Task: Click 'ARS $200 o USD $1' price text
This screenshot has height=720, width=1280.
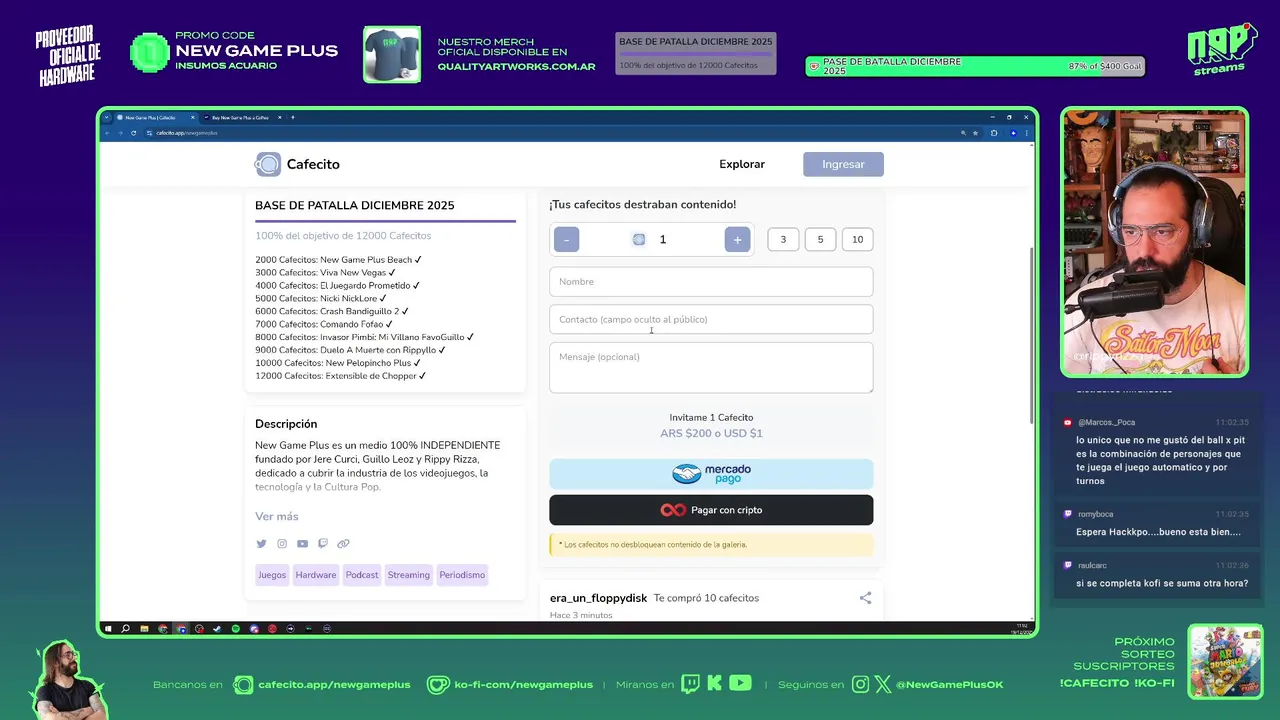Action: tap(711, 433)
